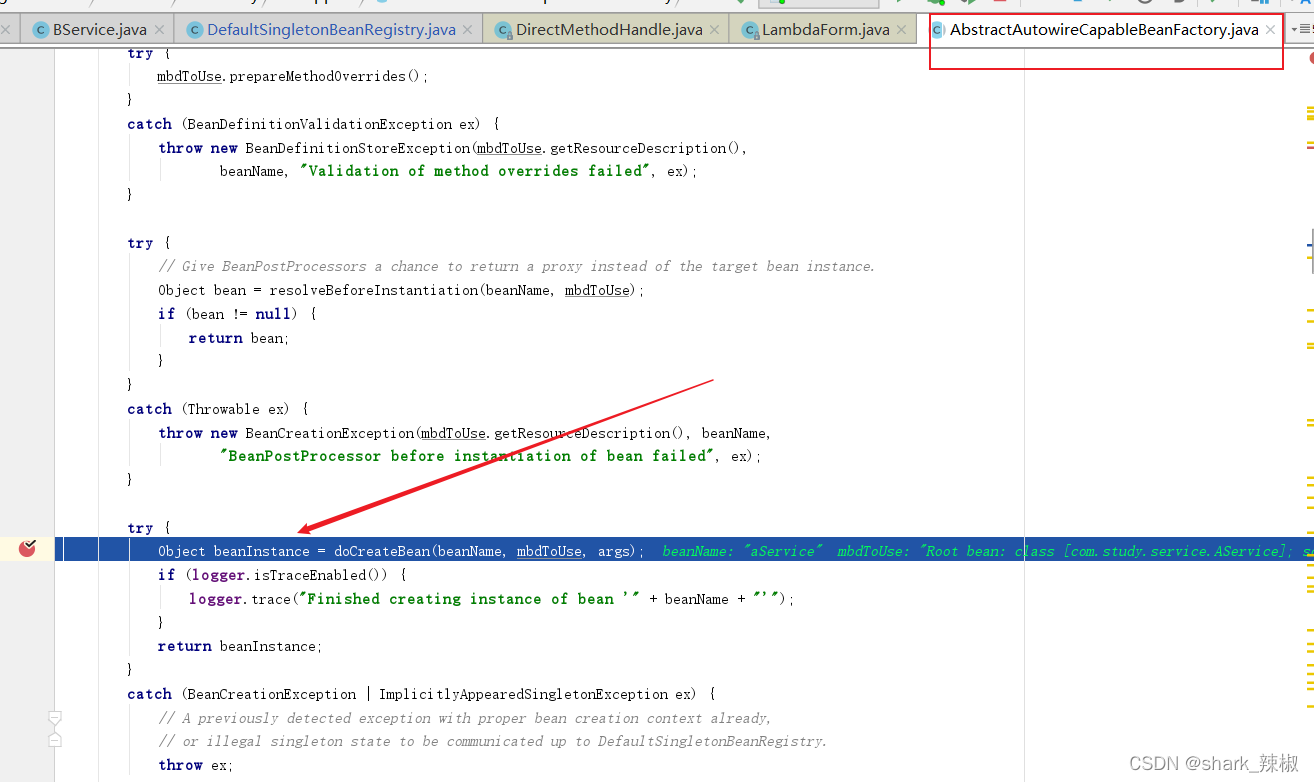
Task: Click the 'Give BeanPostProcessors a chance' comment
Action: click(516, 266)
